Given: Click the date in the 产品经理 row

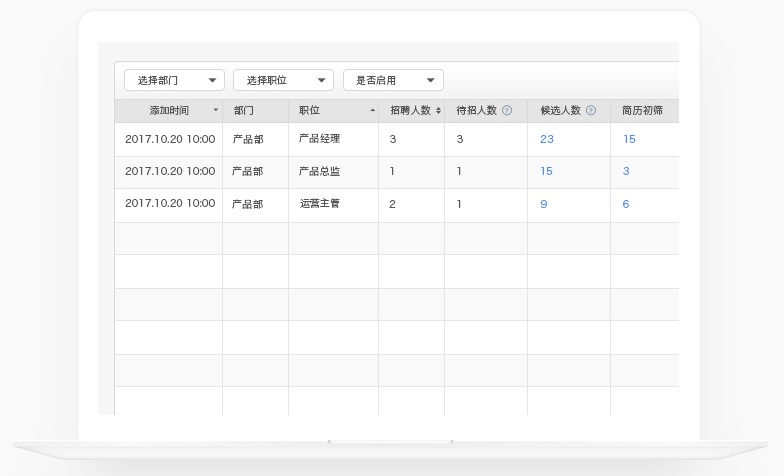Looking at the screenshot, I should point(170,139).
